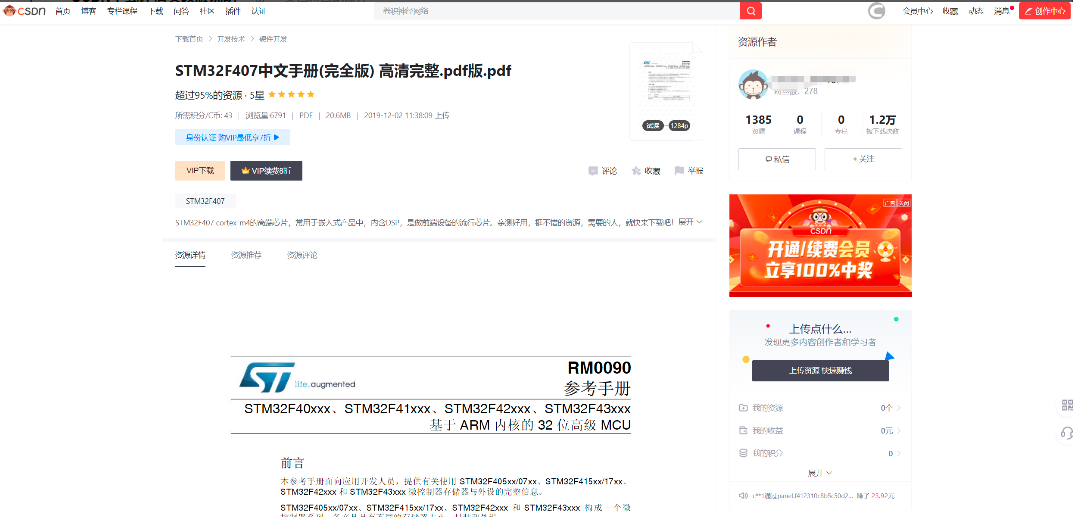Screen dimensions: 1073x517
Task: Expand the sidebar list with 展开
Action: [819, 473]
